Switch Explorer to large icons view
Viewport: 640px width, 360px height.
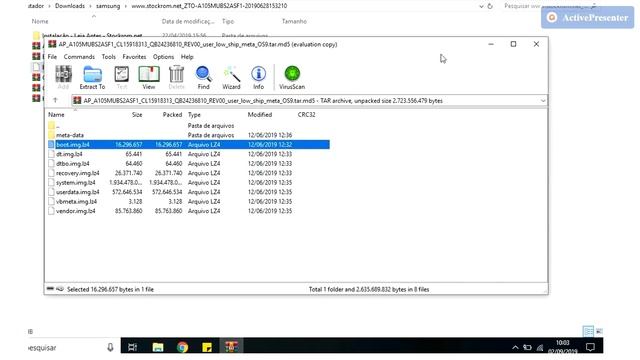tap(599, 331)
